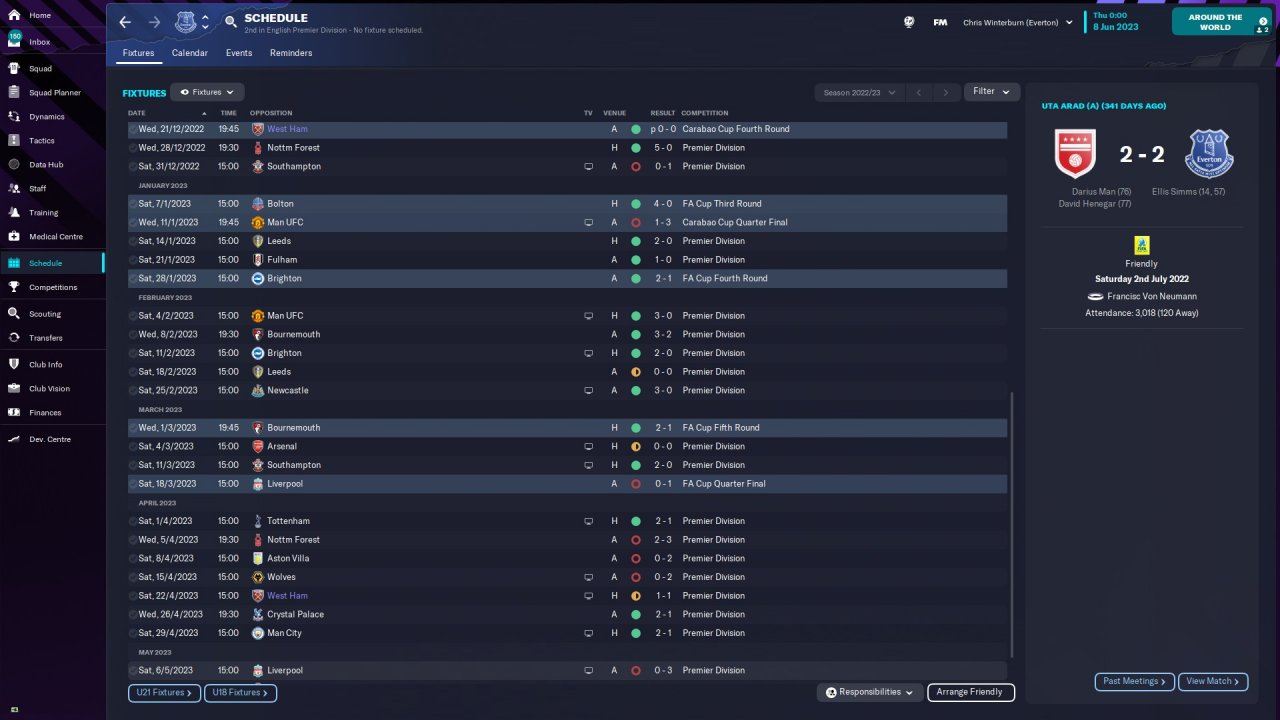This screenshot has width=1280, height=720.
Task: Open the Training screen
Action: (43, 213)
